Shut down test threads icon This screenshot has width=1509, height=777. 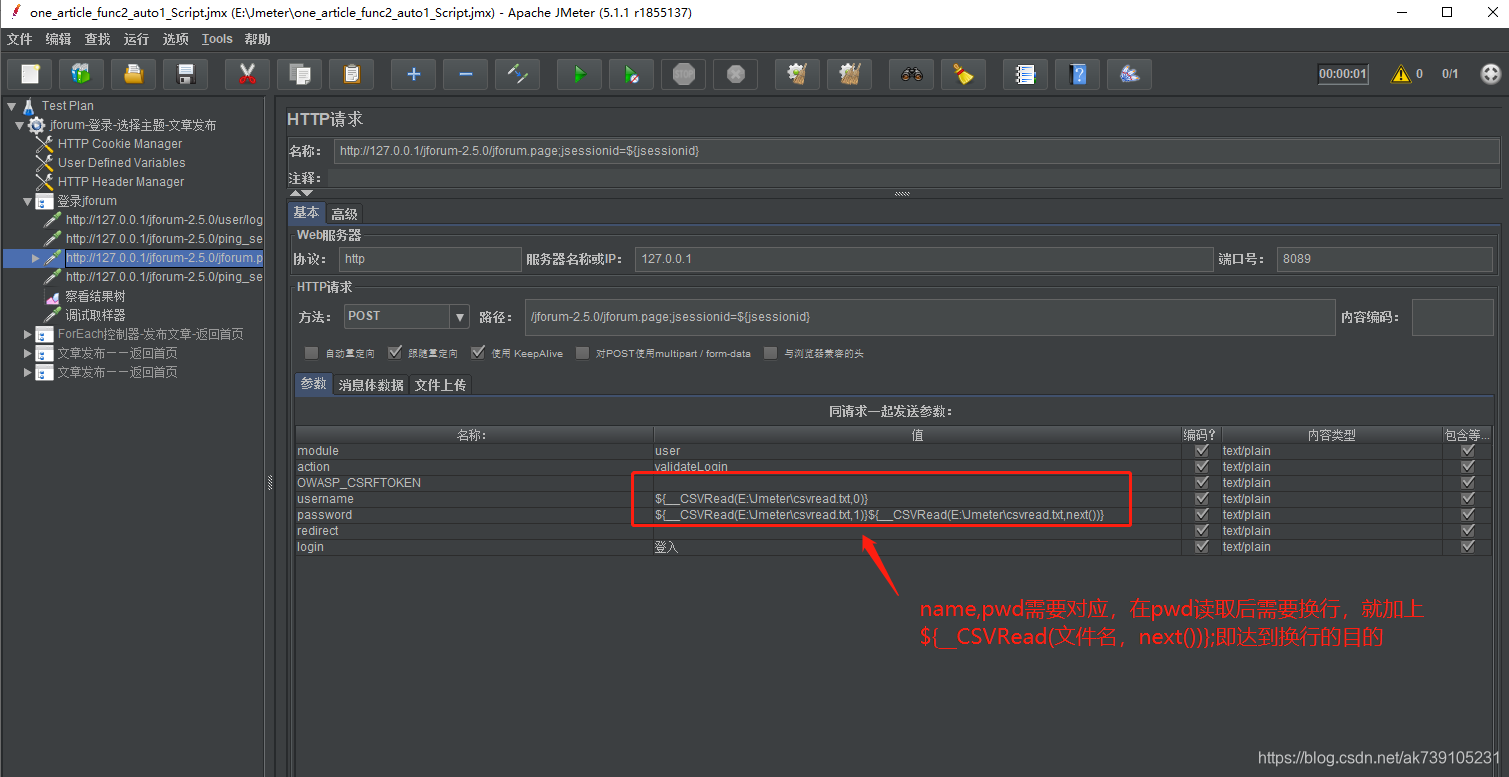pyautogui.click(x=735, y=74)
